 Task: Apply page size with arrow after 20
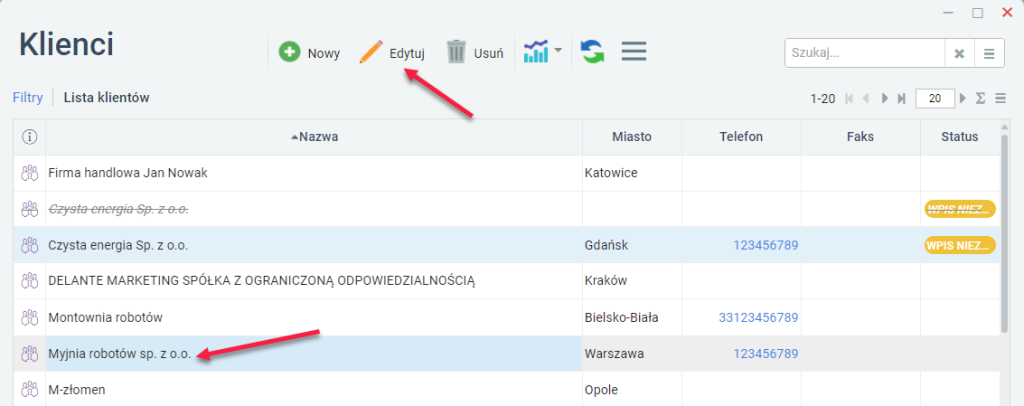(963, 99)
